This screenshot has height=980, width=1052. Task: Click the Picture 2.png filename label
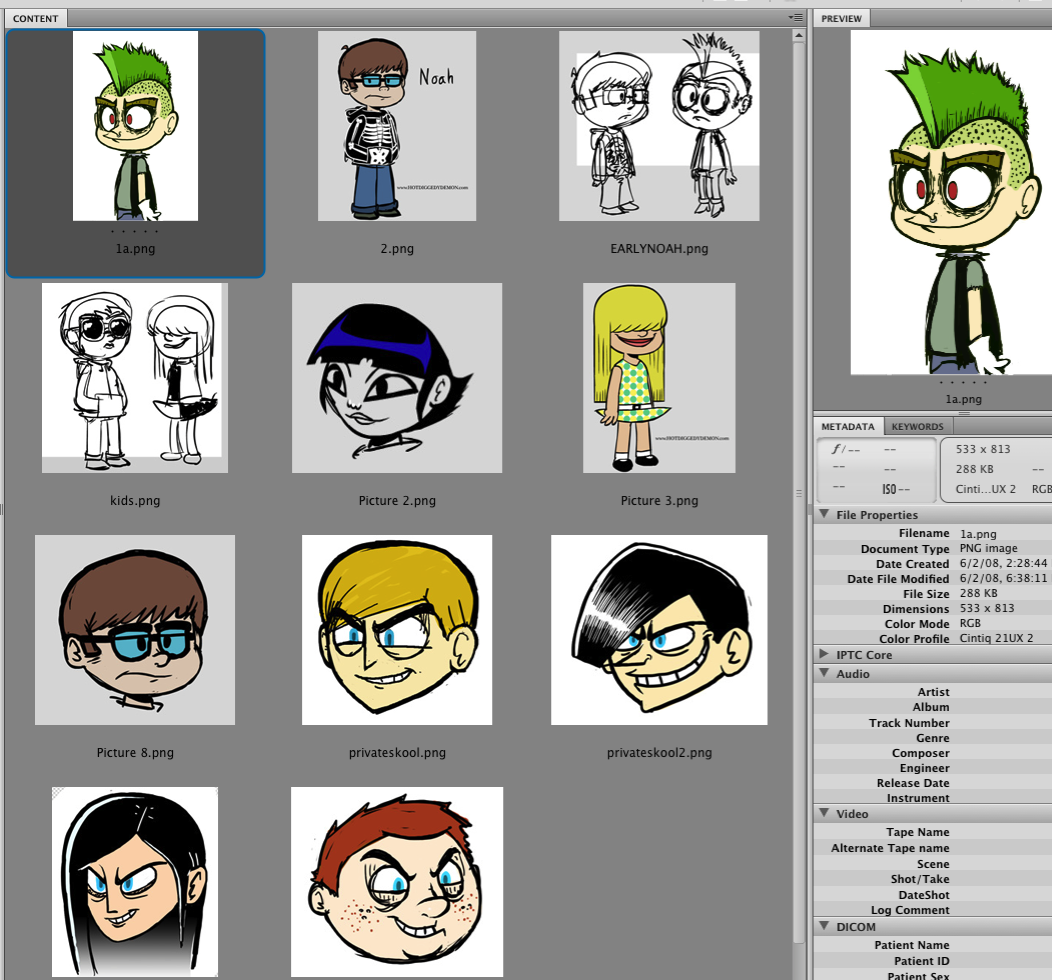[x=397, y=500]
